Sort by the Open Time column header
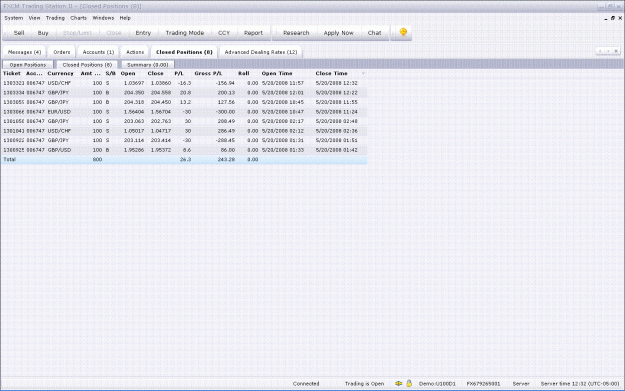The image size is (625, 391). coord(277,73)
